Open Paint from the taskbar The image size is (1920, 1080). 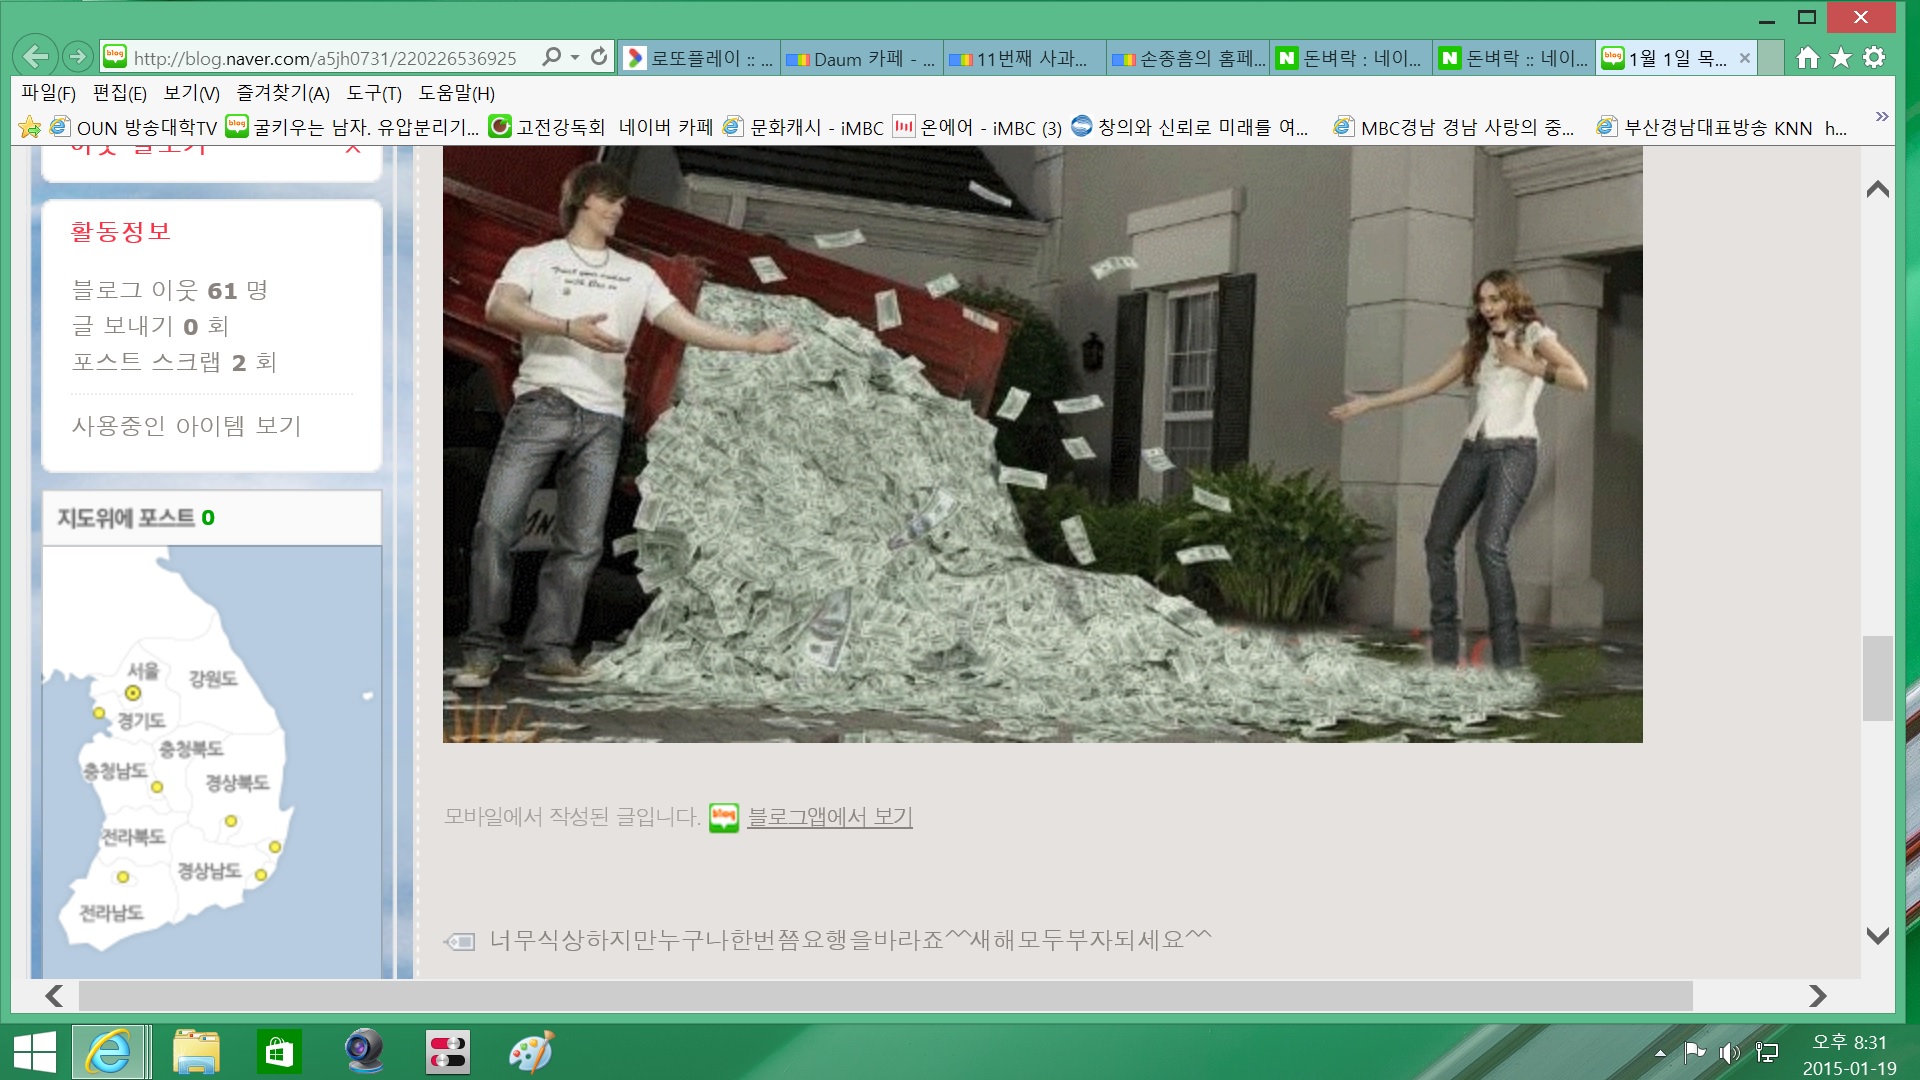click(x=530, y=1052)
